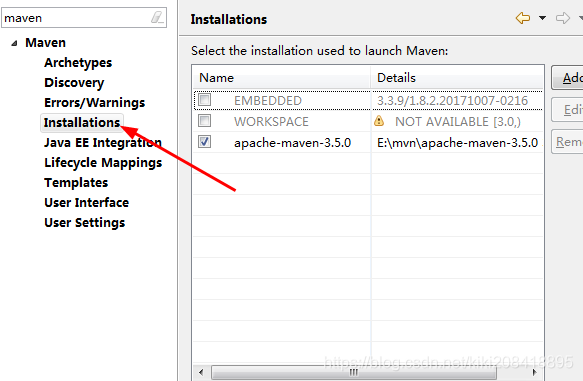Open the Discovery preferences page
583x381 pixels.
click(x=74, y=83)
